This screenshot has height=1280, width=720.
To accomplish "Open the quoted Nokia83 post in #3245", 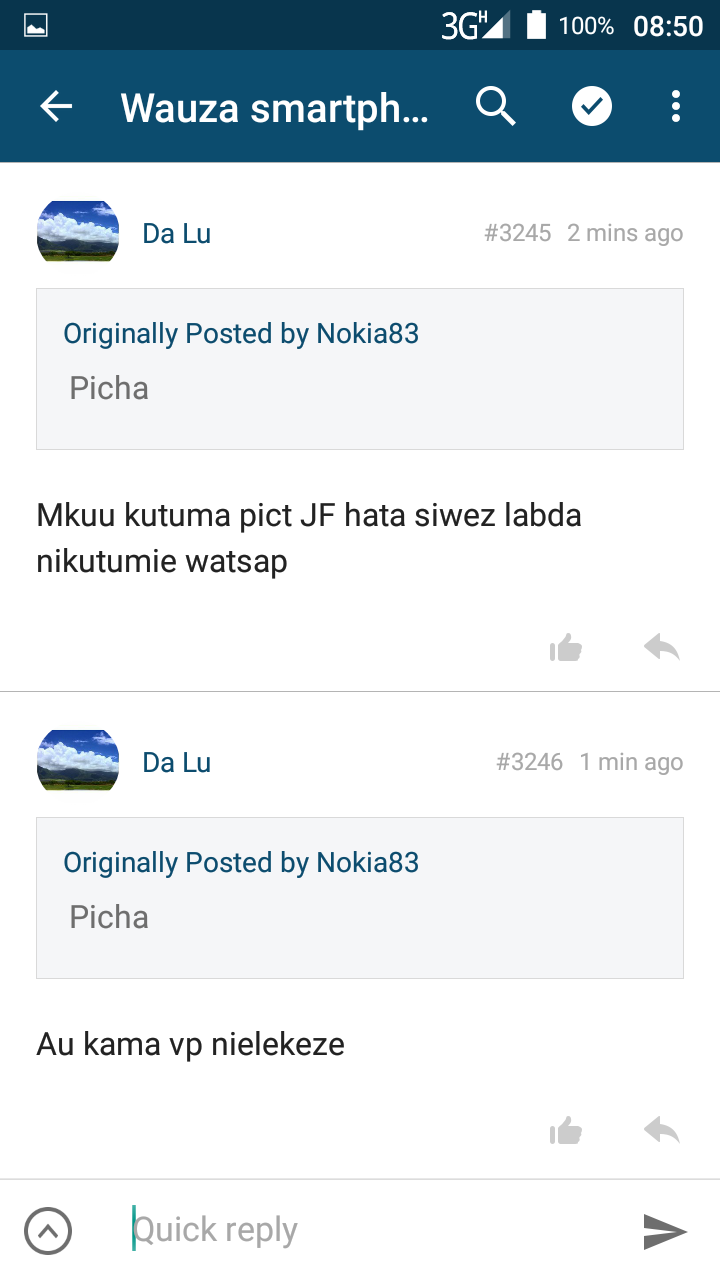I will click(x=360, y=369).
